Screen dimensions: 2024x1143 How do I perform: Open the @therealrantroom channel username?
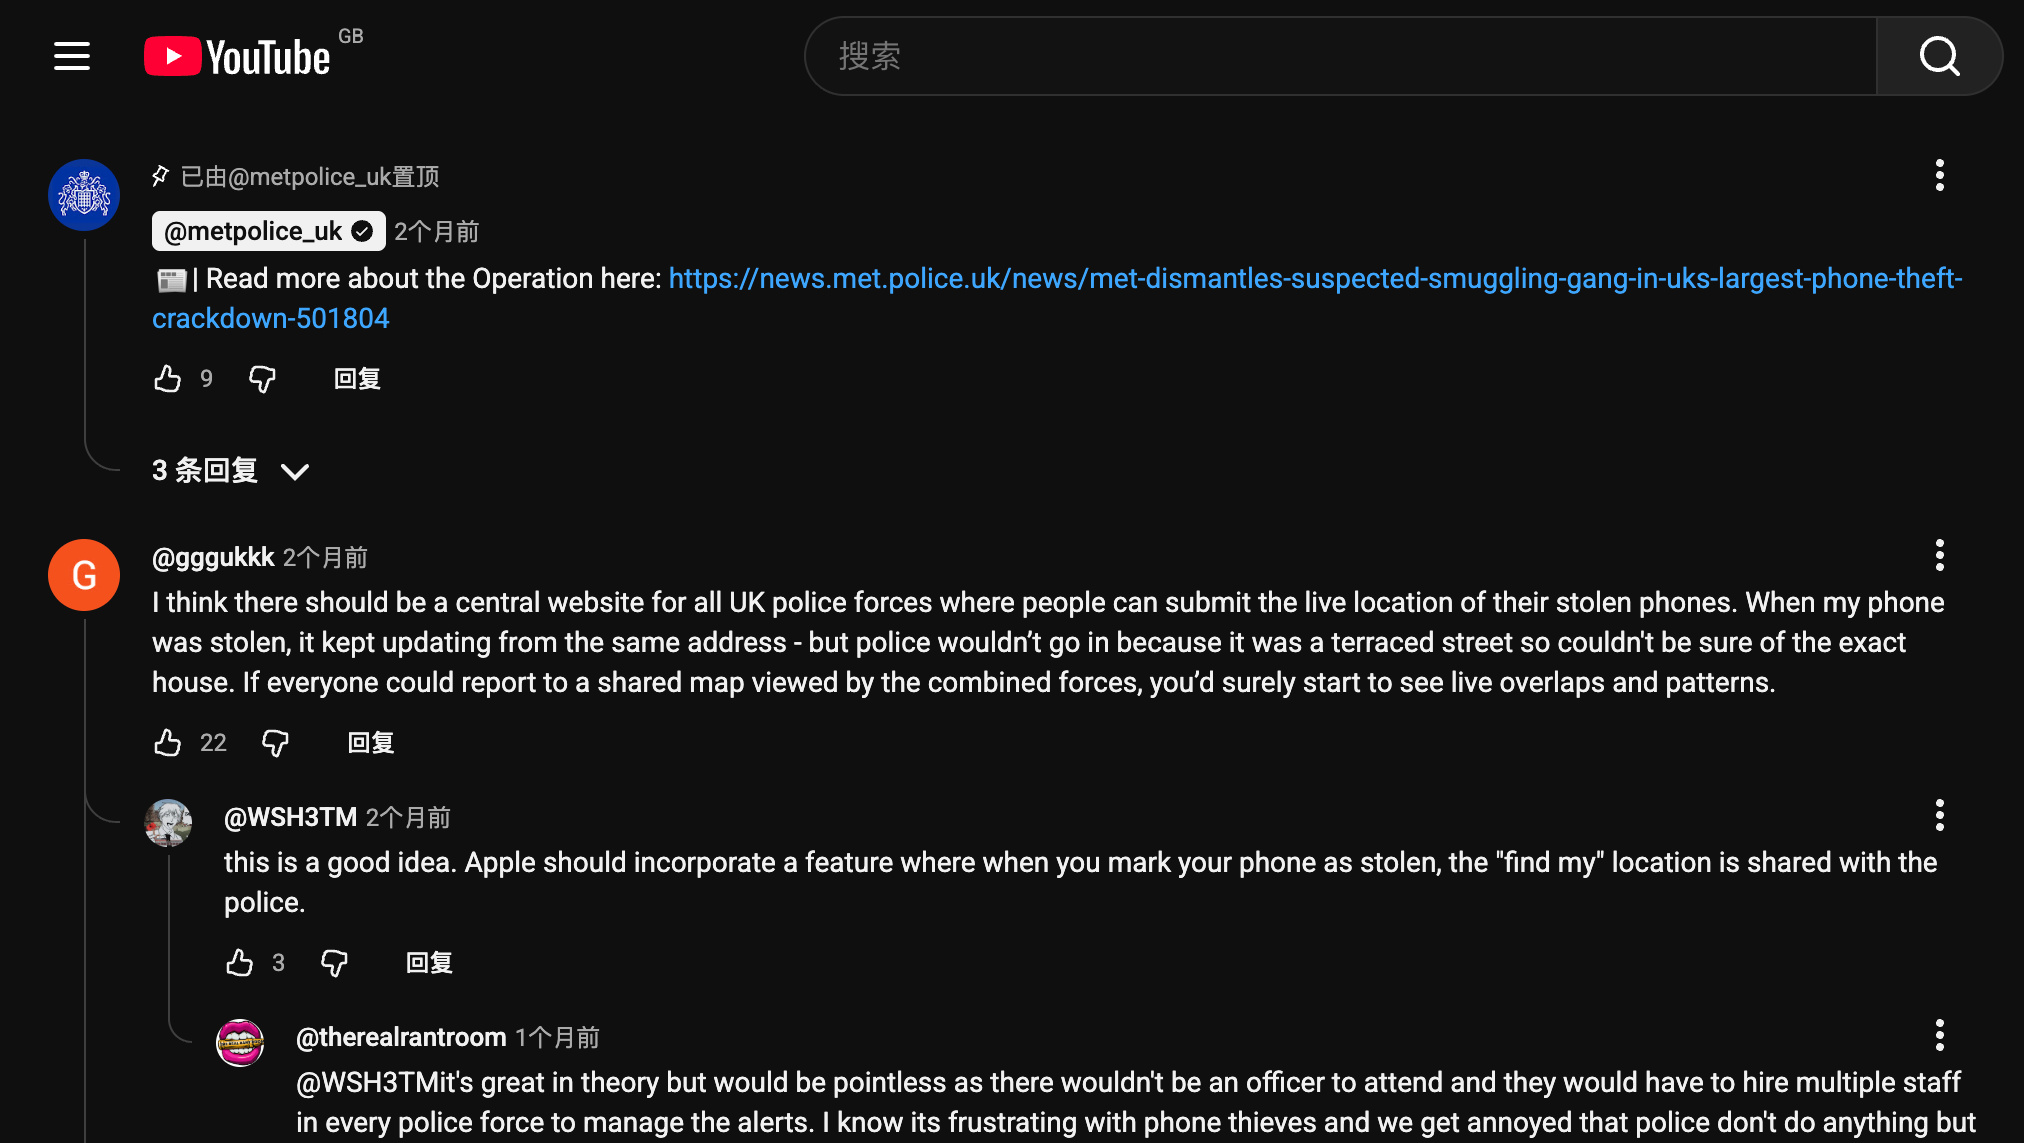pos(401,1038)
